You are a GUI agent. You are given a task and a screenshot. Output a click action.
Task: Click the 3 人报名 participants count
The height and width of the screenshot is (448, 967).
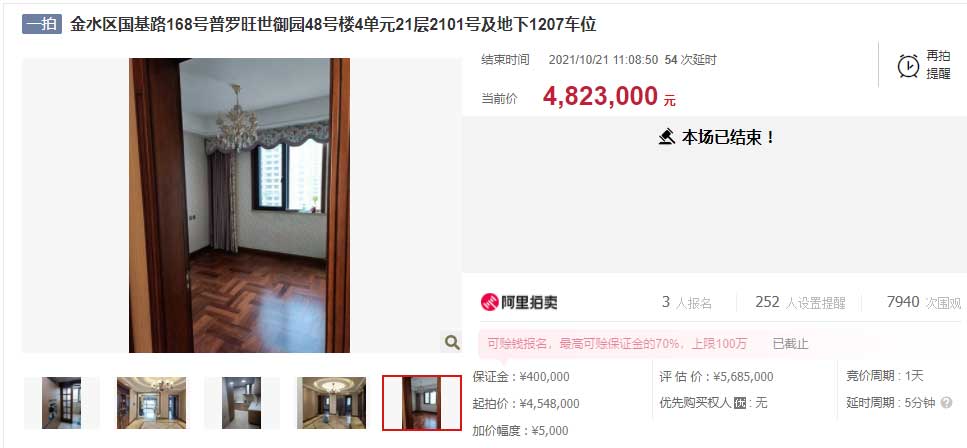687,302
